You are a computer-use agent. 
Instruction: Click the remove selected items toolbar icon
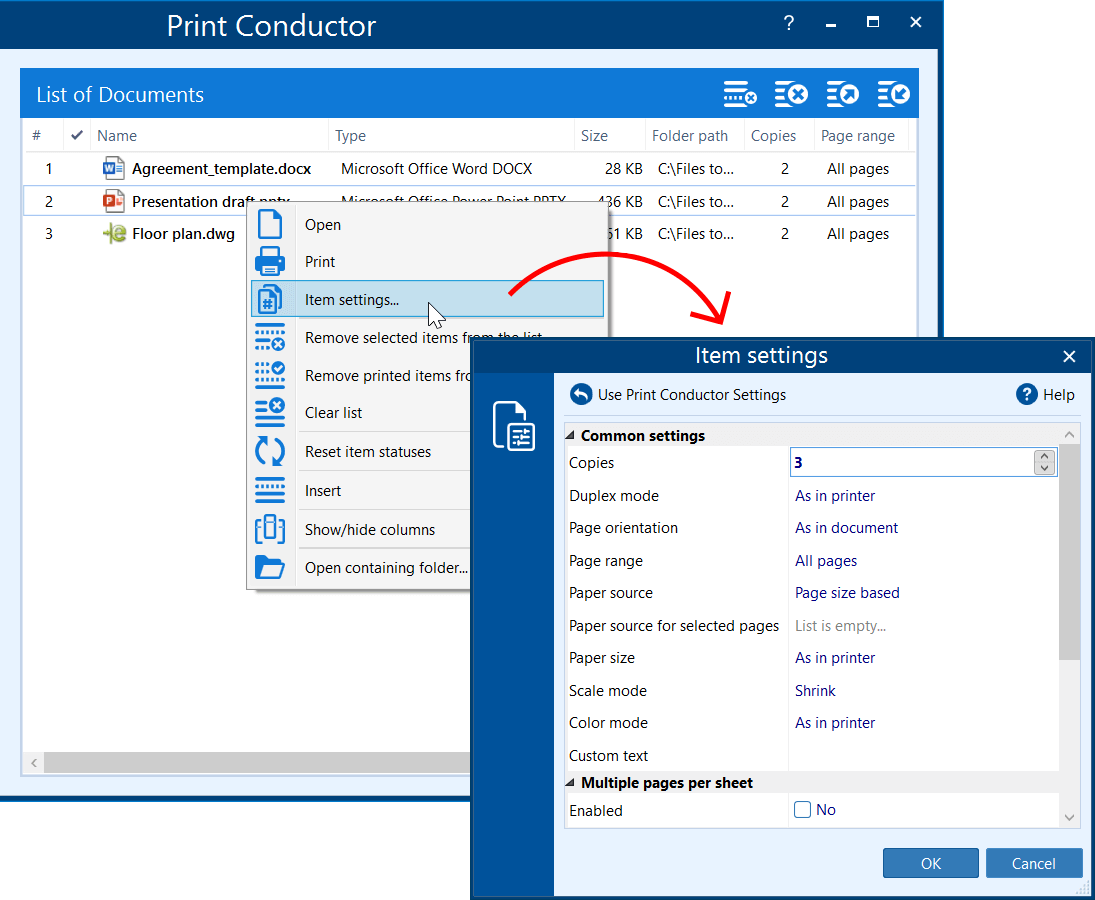click(x=740, y=95)
